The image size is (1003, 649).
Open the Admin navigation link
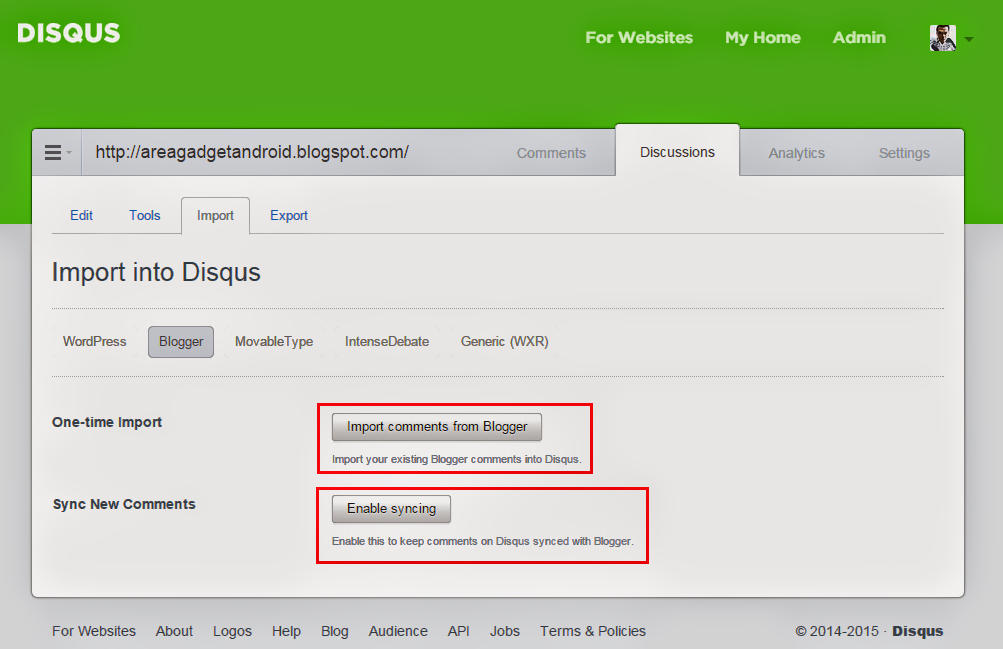[x=859, y=38]
